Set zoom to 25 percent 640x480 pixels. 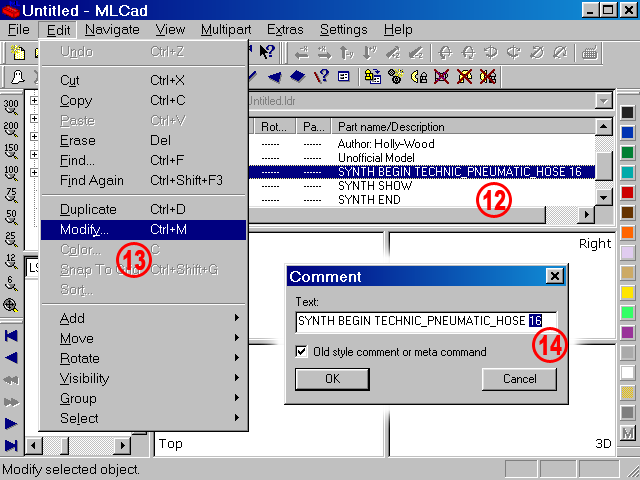(x=11, y=240)
